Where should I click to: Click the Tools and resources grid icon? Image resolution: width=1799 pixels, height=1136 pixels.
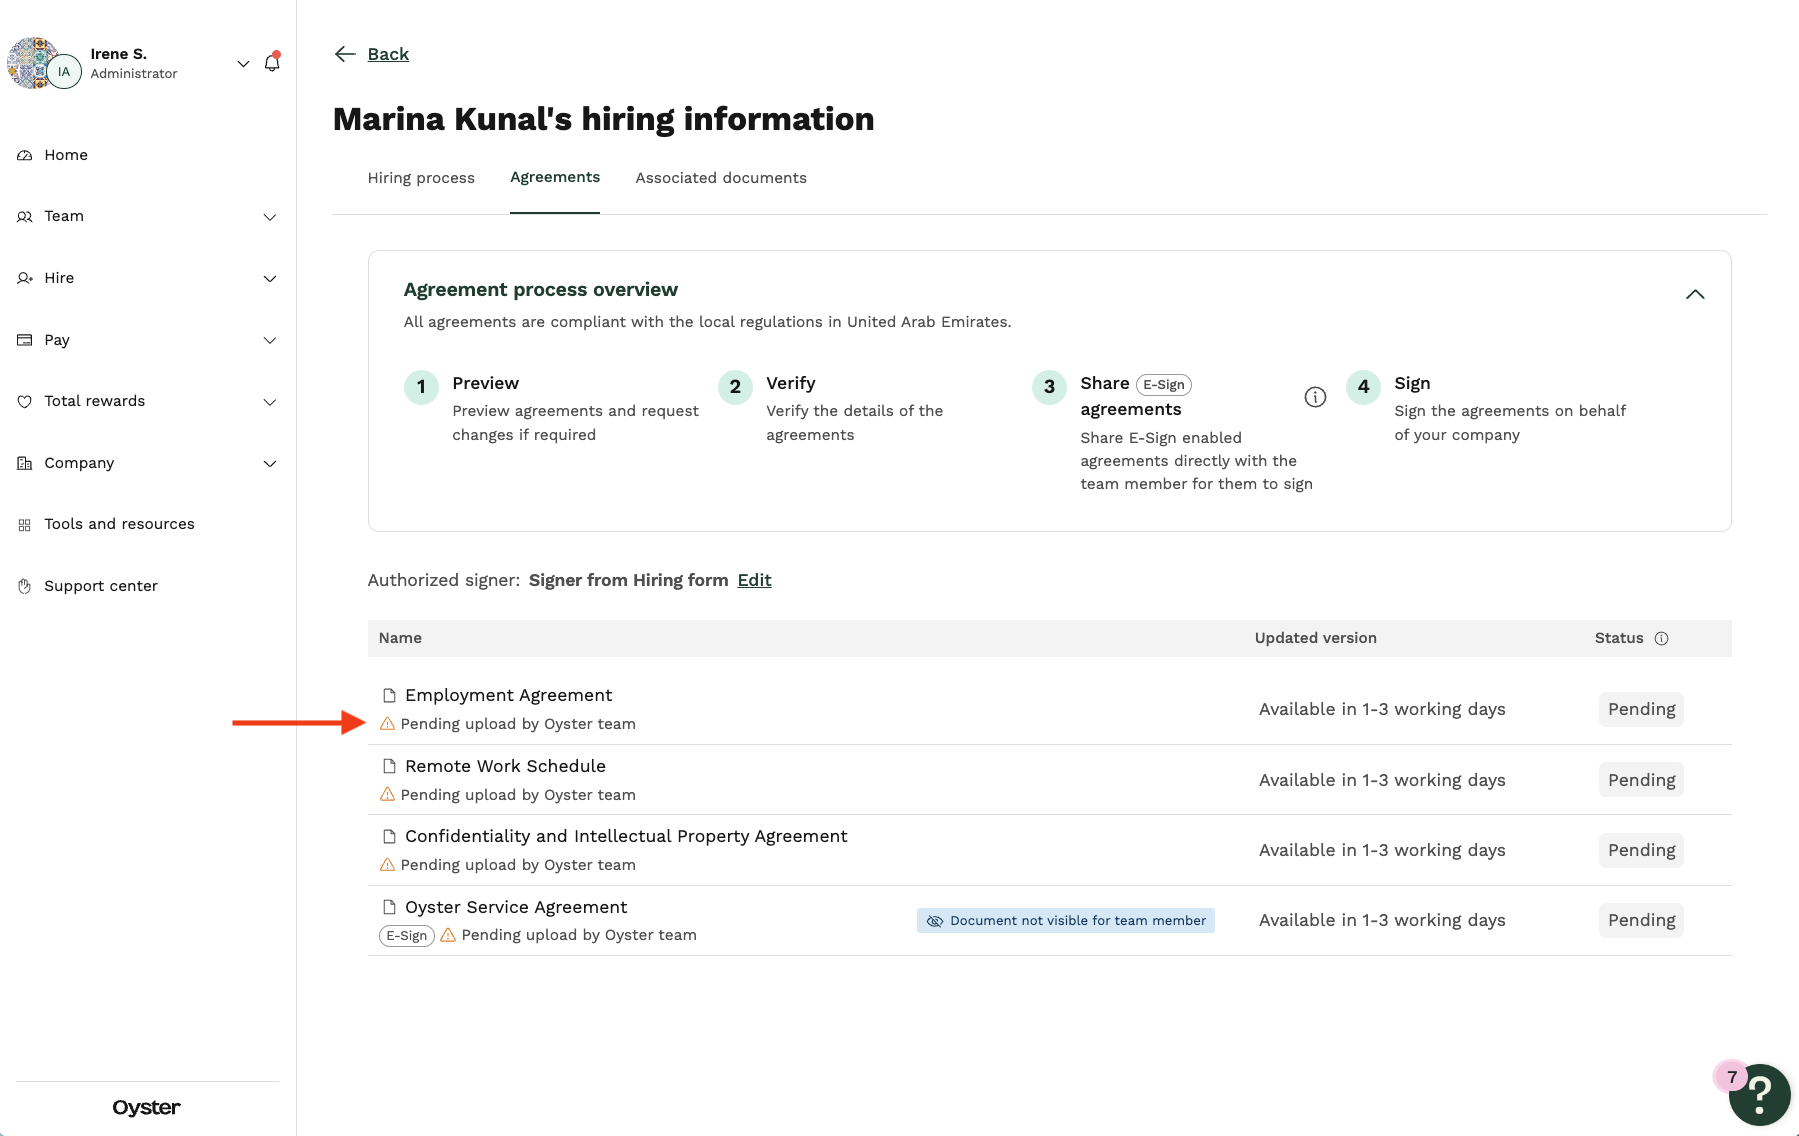tap(25, 524)
